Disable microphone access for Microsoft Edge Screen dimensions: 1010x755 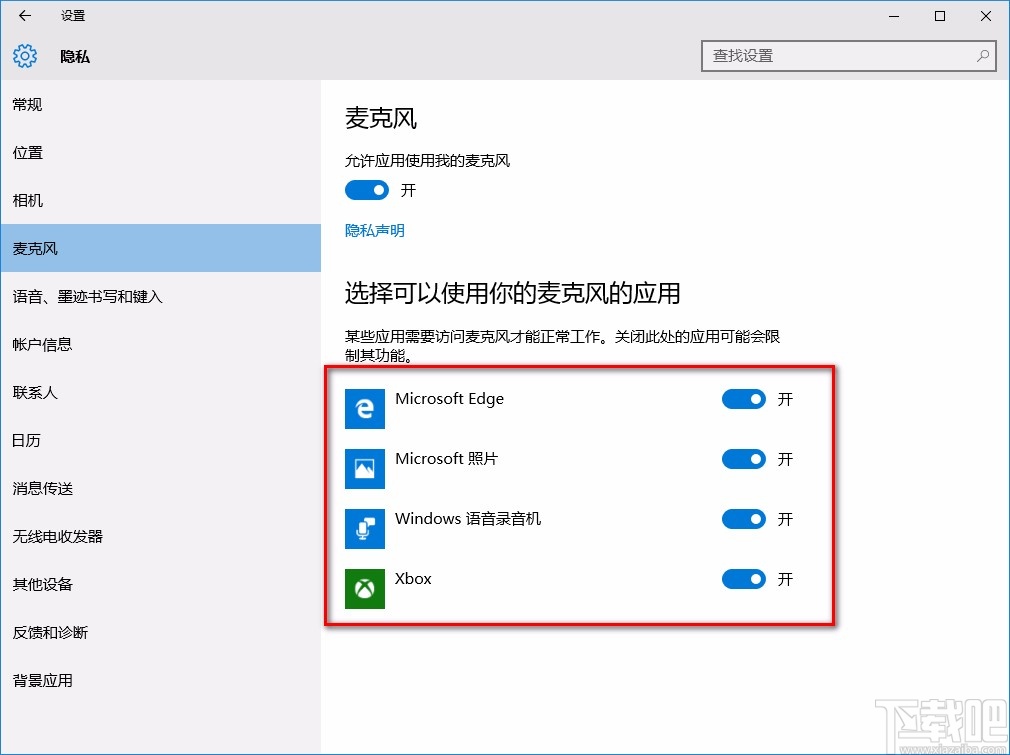[x=744, y=399]
